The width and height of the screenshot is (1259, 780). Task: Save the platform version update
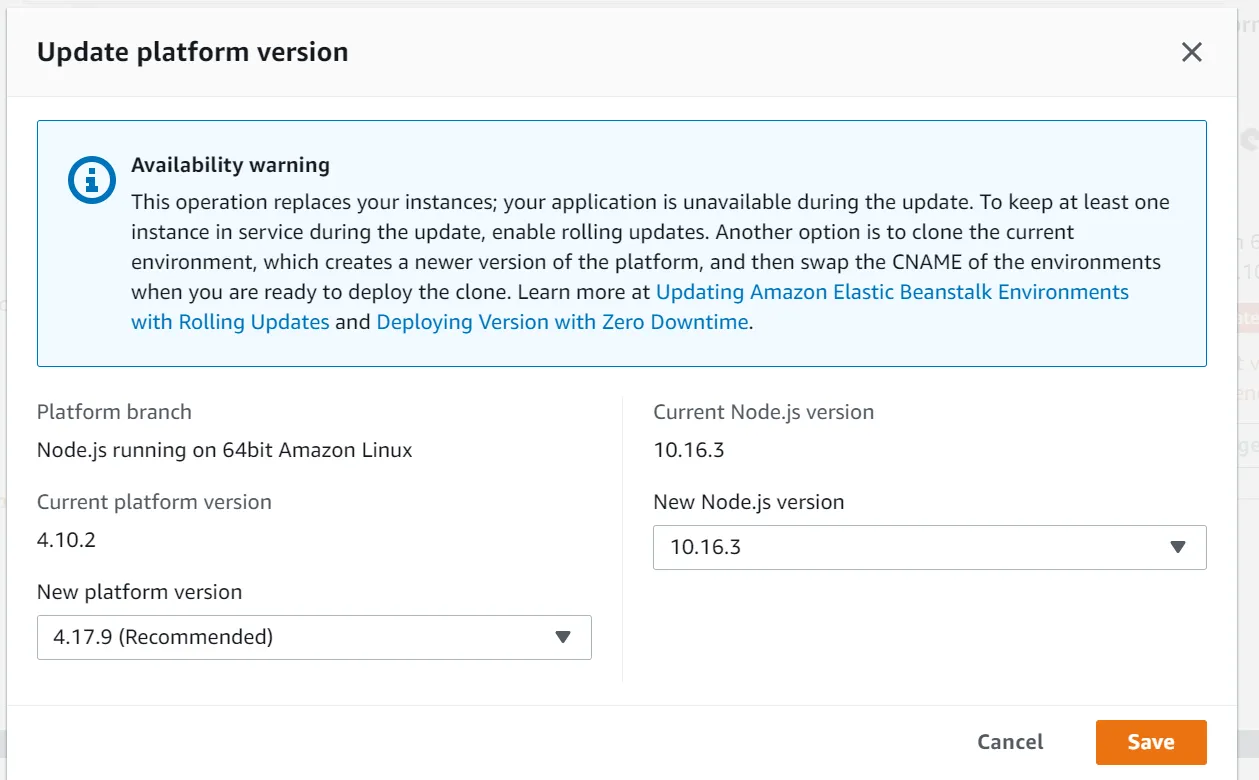coord(1150,742)
